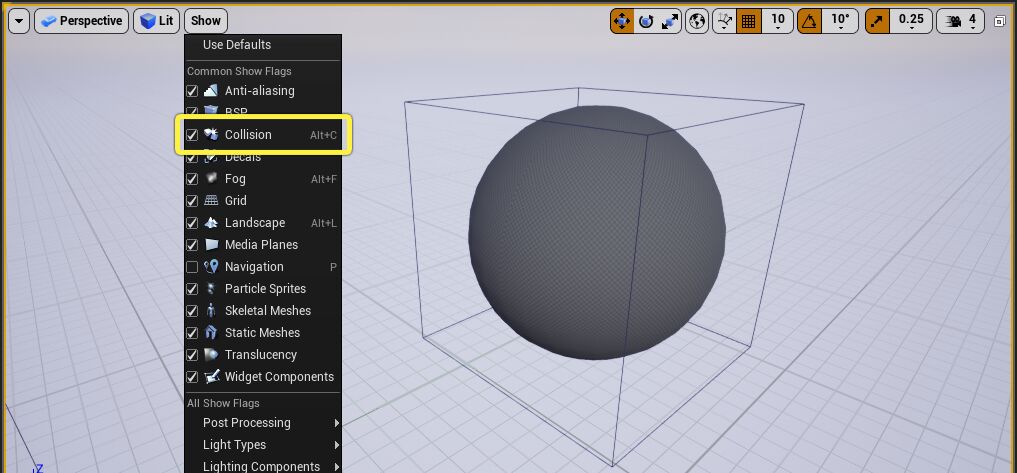Click the Widget Components icon in Show menu
The height and width of the screenshot is (473, 1017).
[x=211, y=377]
